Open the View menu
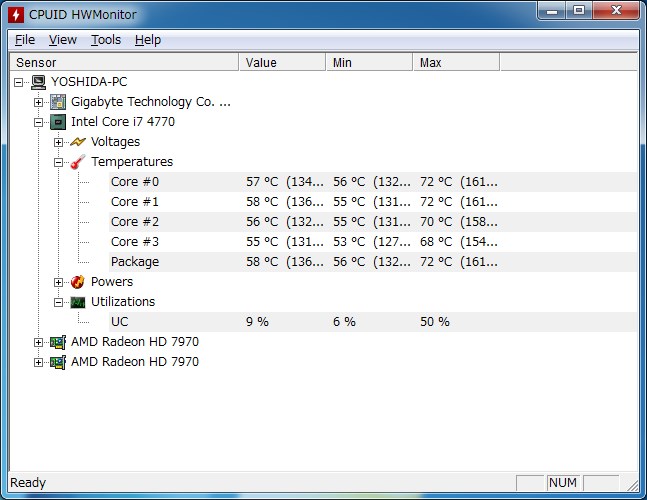 coord(63,40)
